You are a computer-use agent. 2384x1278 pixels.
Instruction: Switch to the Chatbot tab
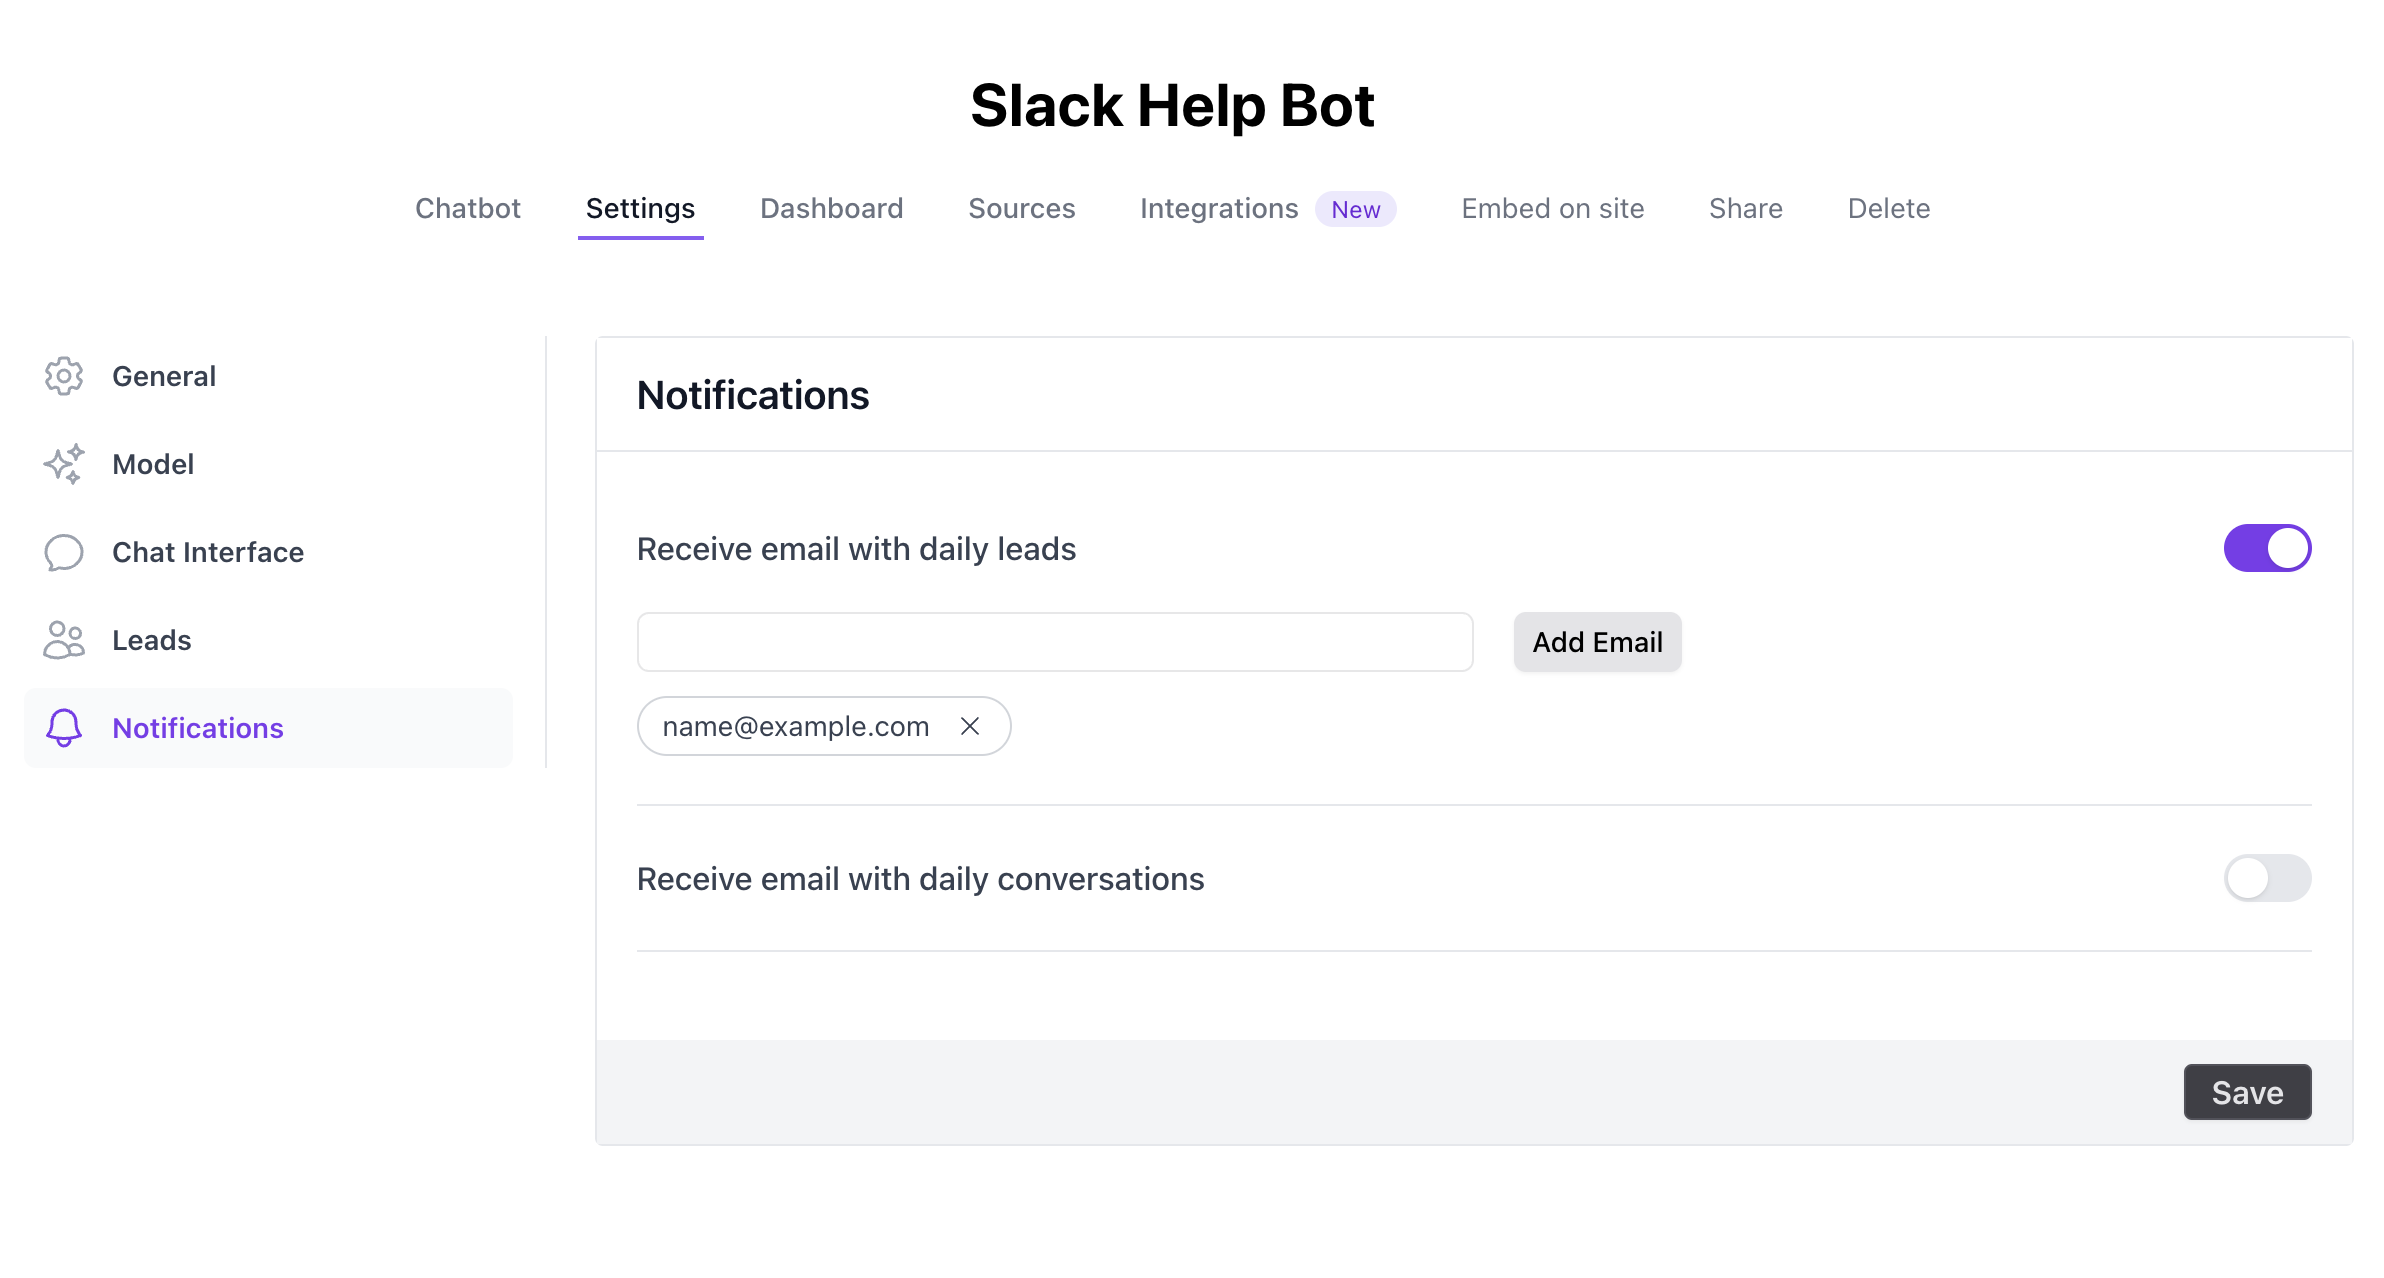coord(468,208)
